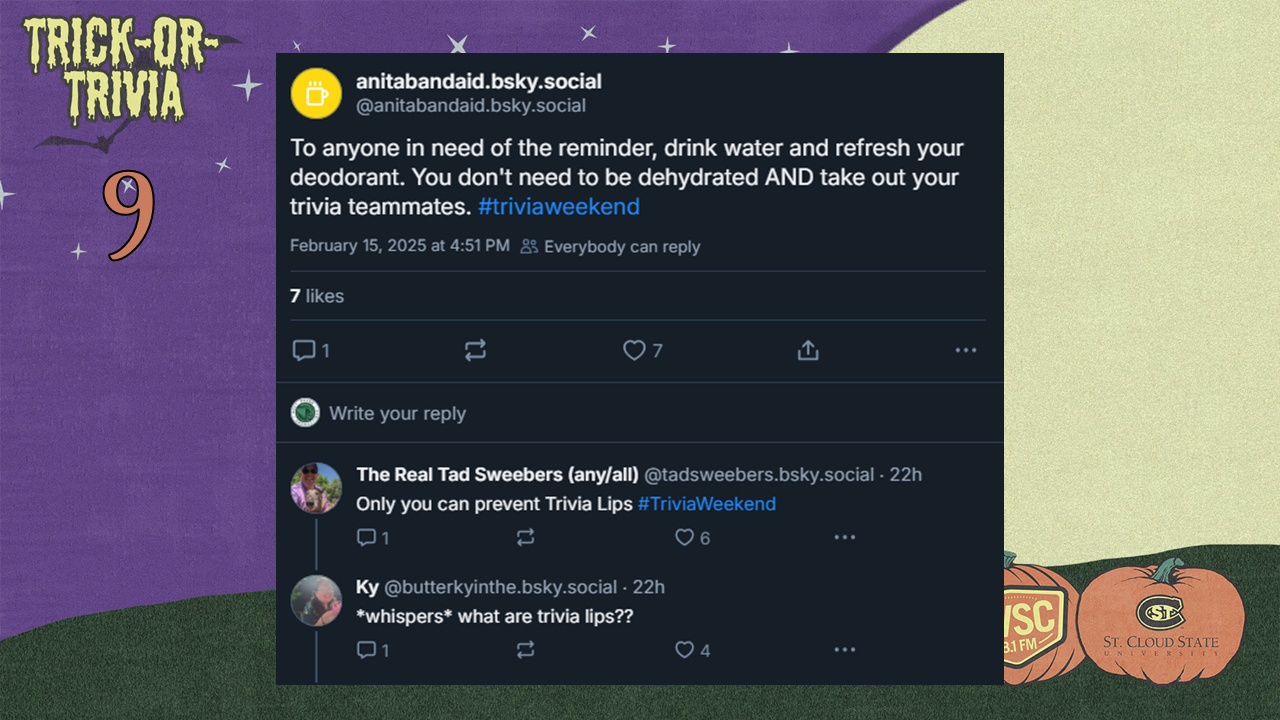The height and width of the screenshot is (720, 1280).
Task: Like Ky's reply with 4 likes
Action: [x=684, y=650]
